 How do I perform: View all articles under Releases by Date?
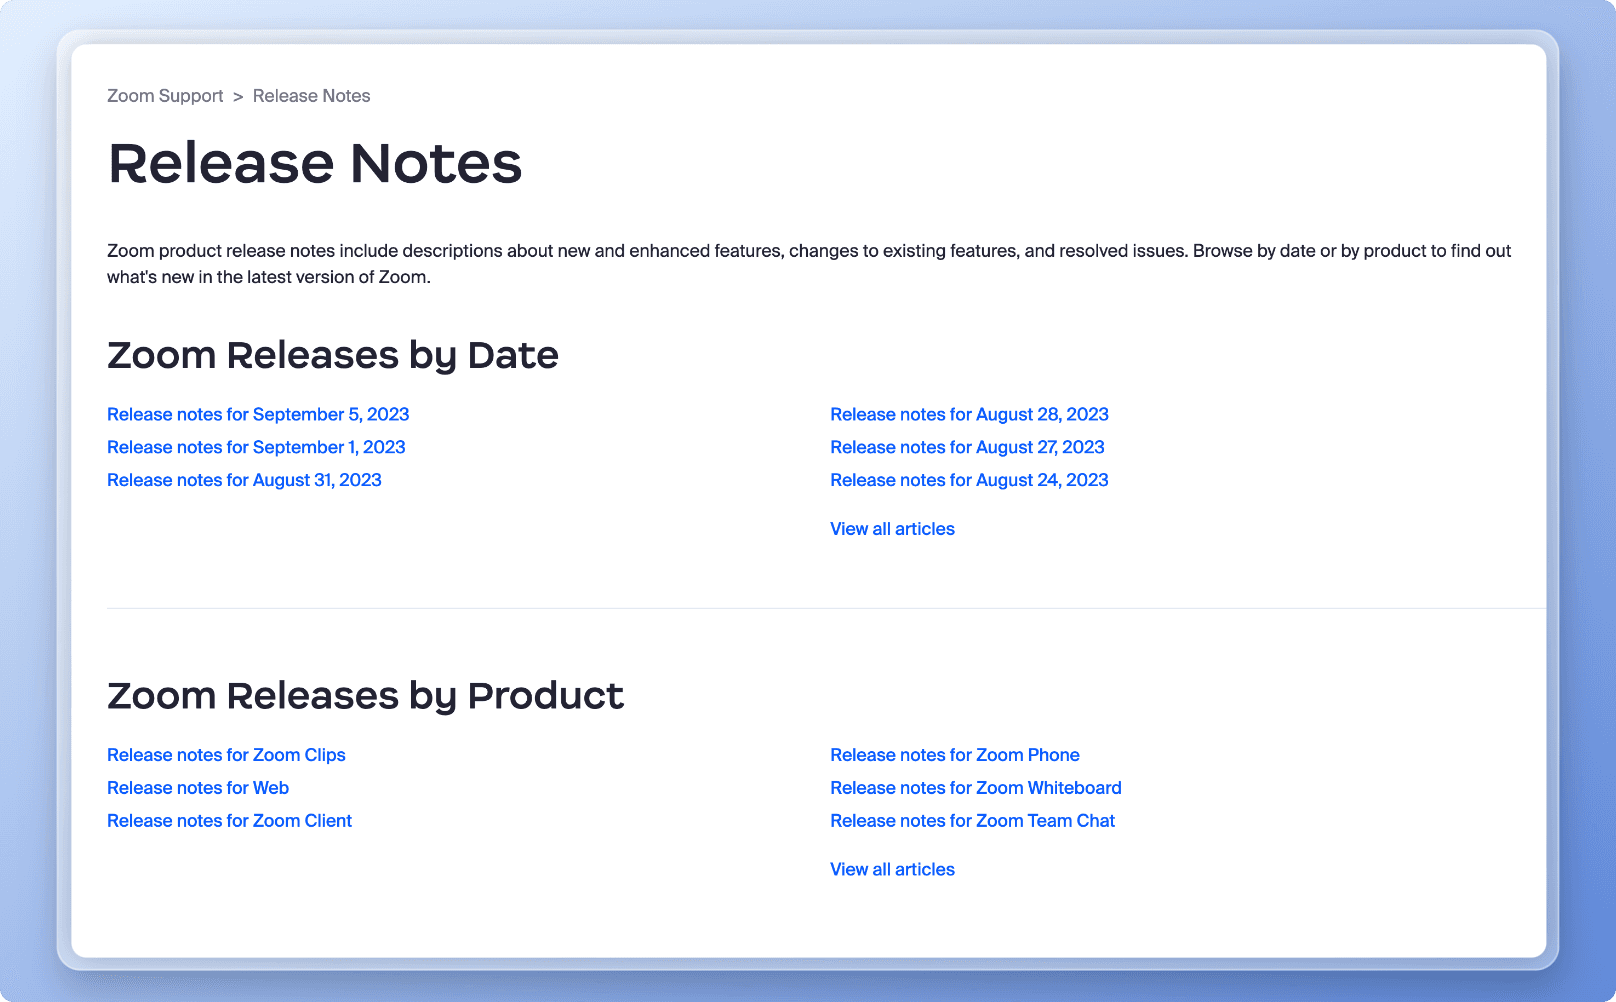892,529
